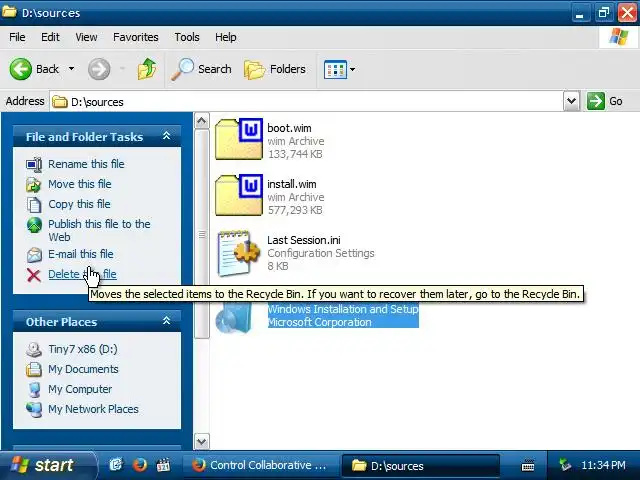640x480 pixels.
Task: Open the View menu
Action: [86, 37]
